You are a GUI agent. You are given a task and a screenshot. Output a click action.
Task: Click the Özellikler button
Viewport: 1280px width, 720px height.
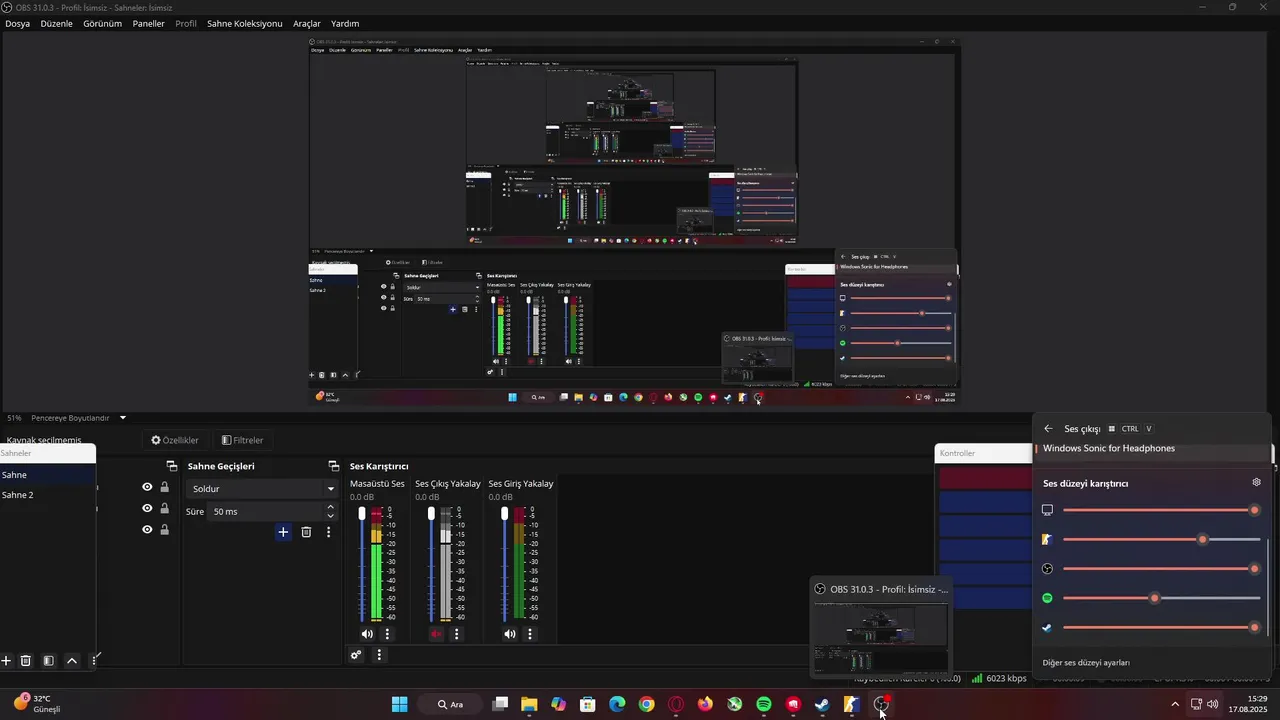pyautogui.click(x=175, y=440)
